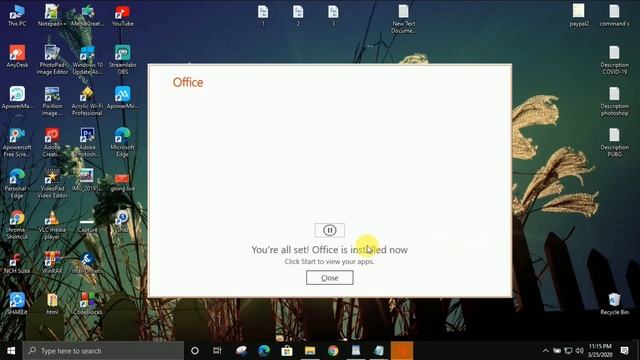Select Apowersoft Free Screen recorder icon
The image size is (640, 360).
pos(17,142)
